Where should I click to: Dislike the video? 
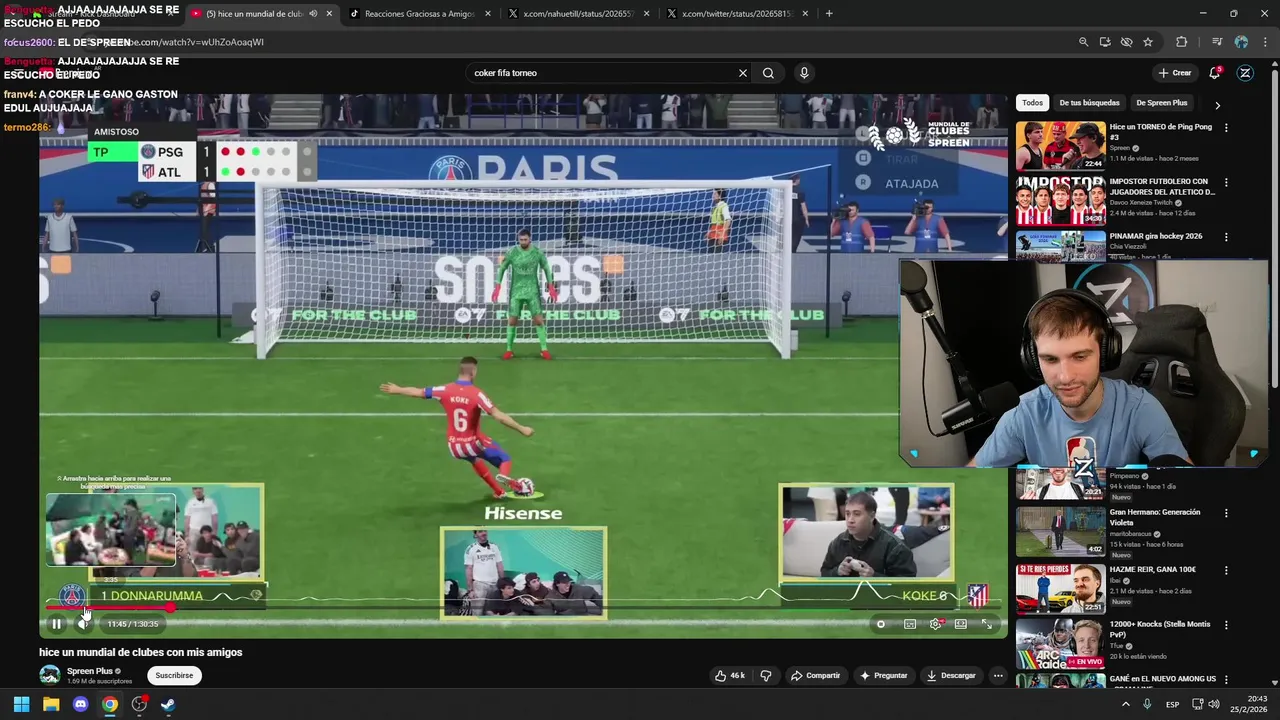765,676
